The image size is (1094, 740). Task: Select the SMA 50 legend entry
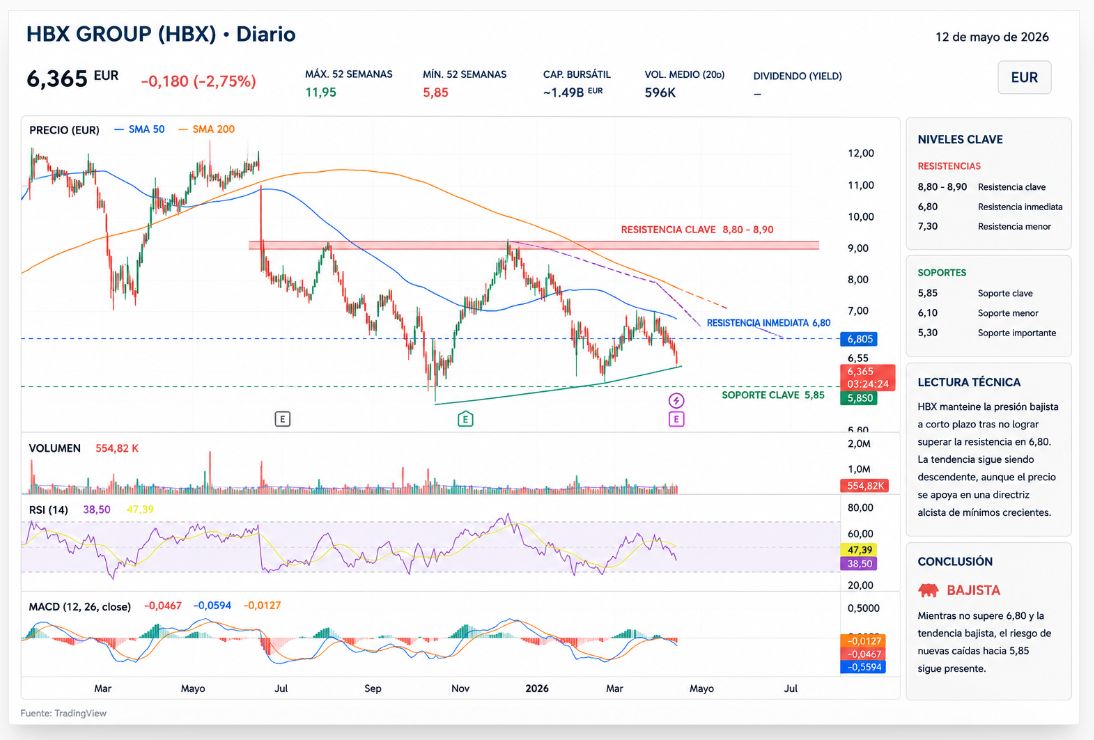[139, 129]
